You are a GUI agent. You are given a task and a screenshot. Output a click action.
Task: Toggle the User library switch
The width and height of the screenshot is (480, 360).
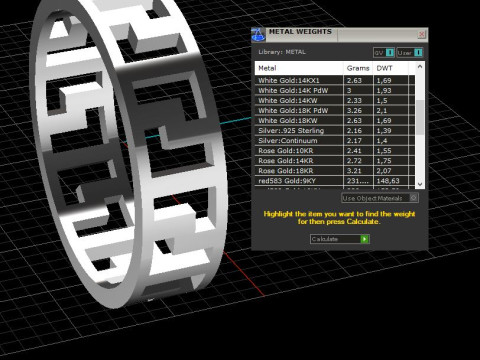coord(410,53)
